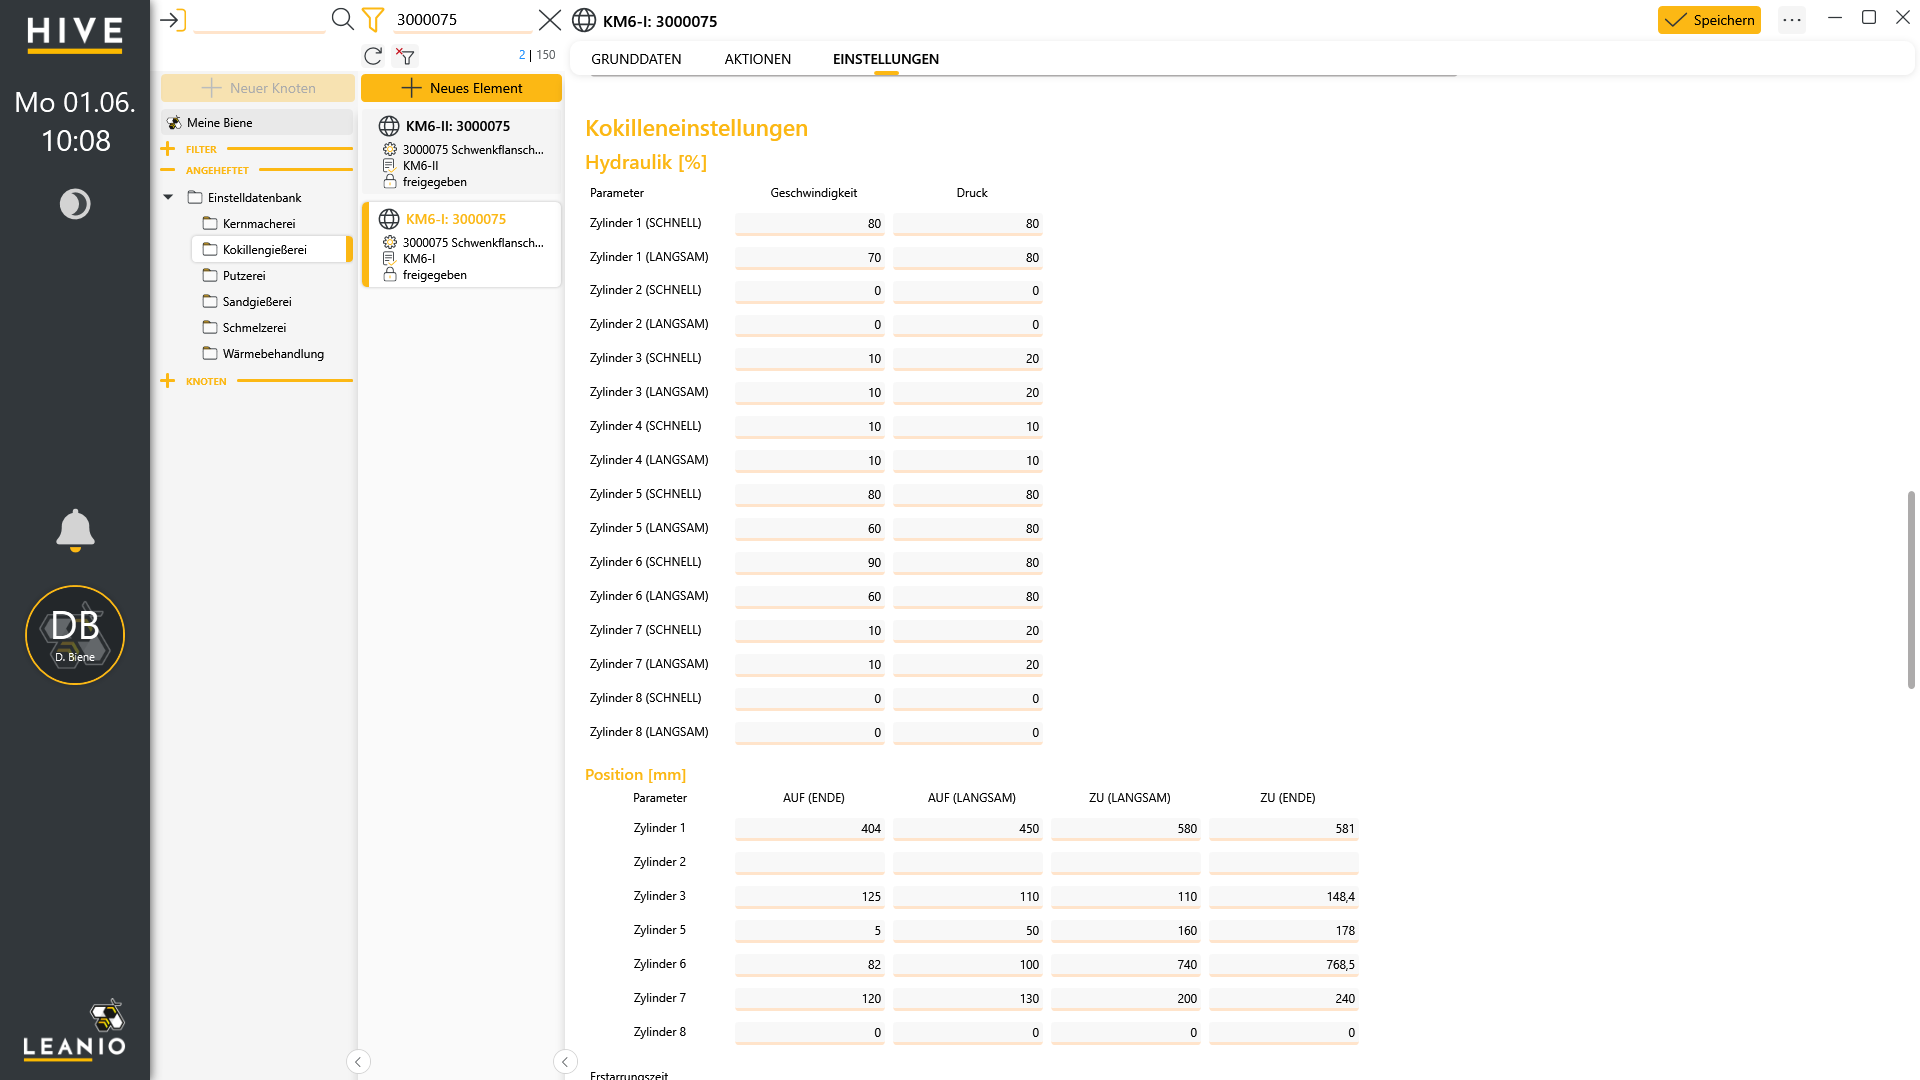Click the yellow filter funnel icon
This screenshot has height=1080, width=1920.
point(373,20)
